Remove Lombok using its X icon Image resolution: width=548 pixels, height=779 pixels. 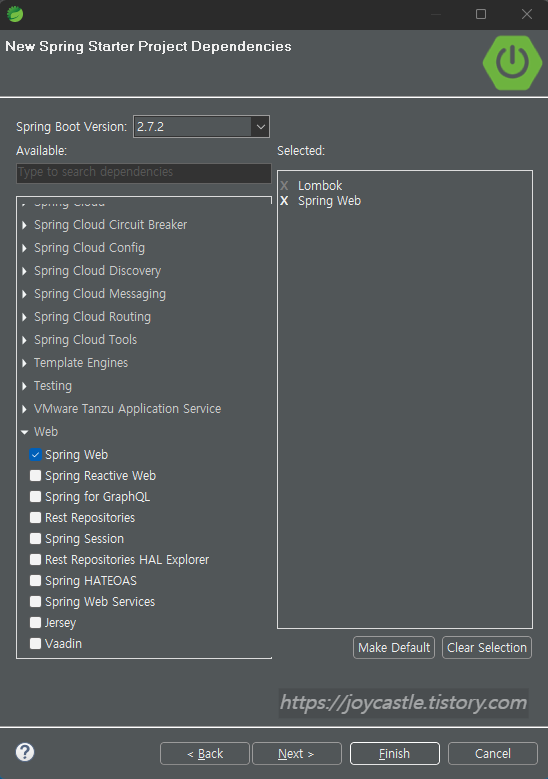[284, 186]
